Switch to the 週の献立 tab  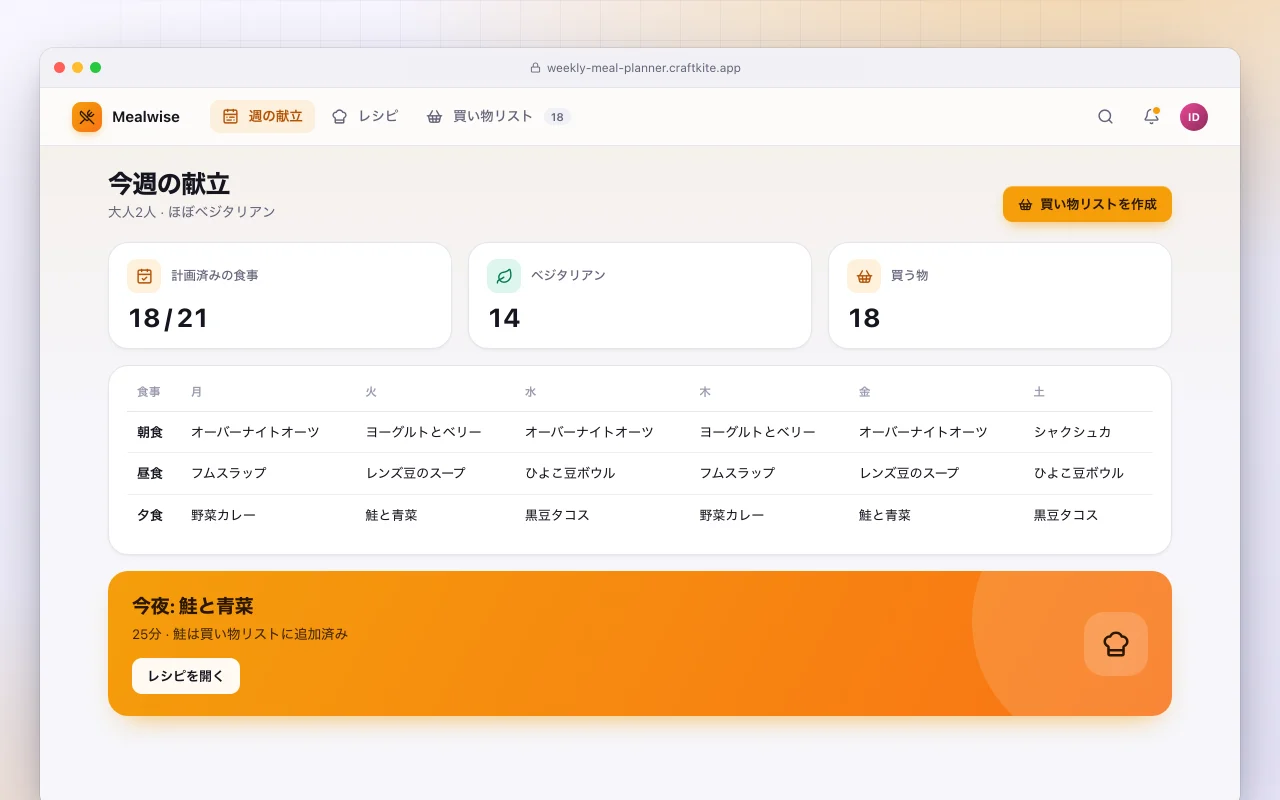[x=262, y=117]
